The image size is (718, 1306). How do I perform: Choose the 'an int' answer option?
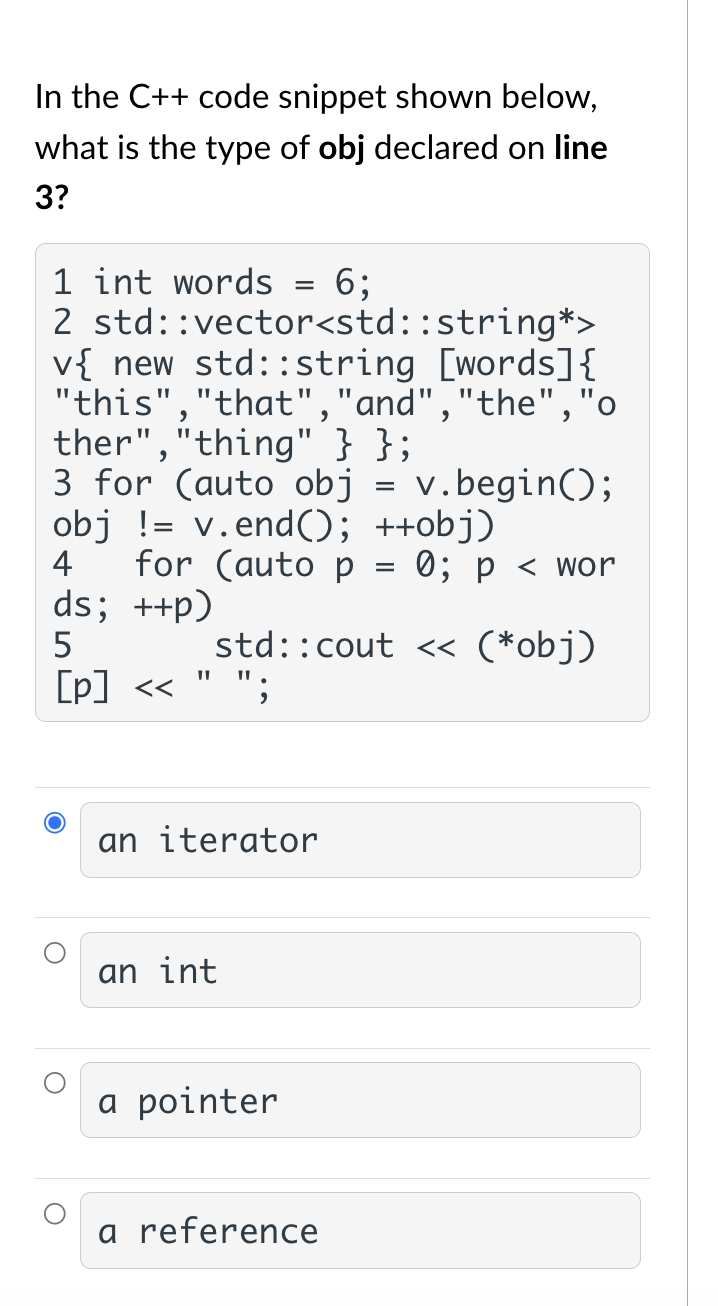(x=55, y=952)
